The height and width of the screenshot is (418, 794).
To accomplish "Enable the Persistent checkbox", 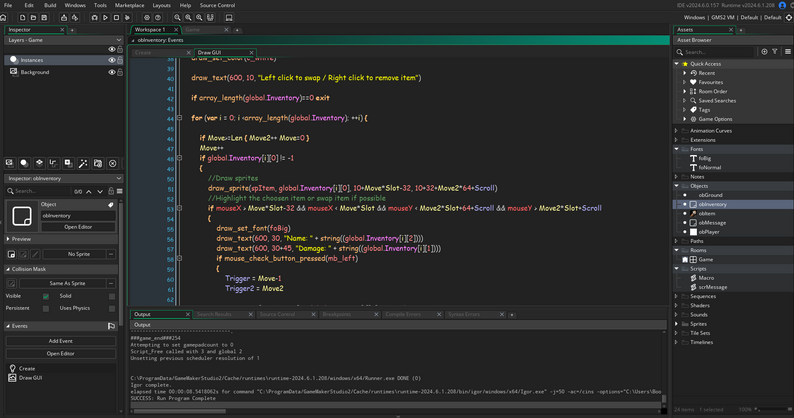I will (x=46, y=308).
